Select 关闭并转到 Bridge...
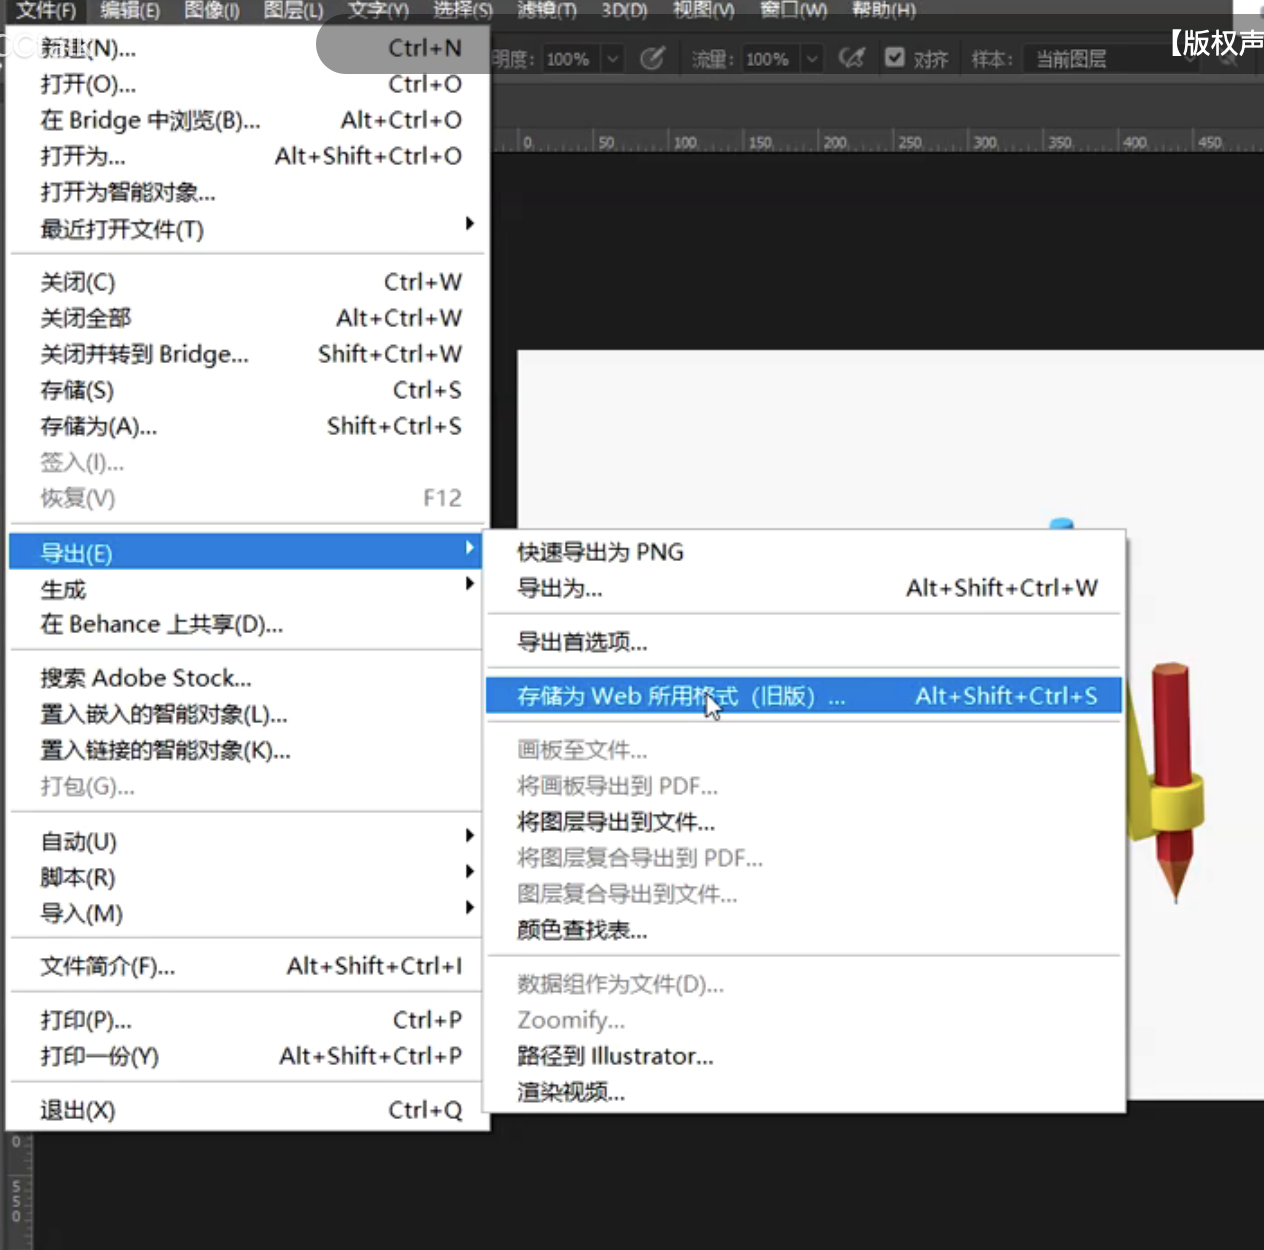Image resolution: width=1264 pixels, height=1250 pixels. [248, 354]
